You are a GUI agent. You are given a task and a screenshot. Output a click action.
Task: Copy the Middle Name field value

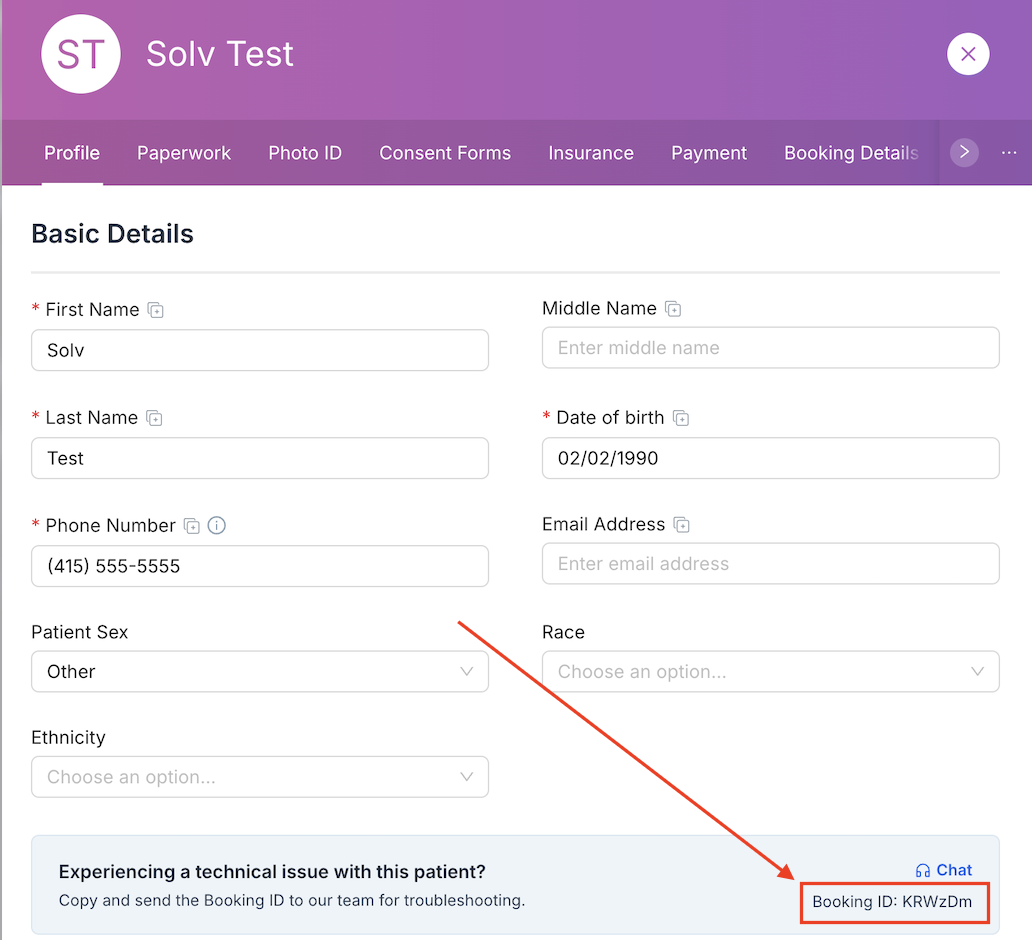673,309
